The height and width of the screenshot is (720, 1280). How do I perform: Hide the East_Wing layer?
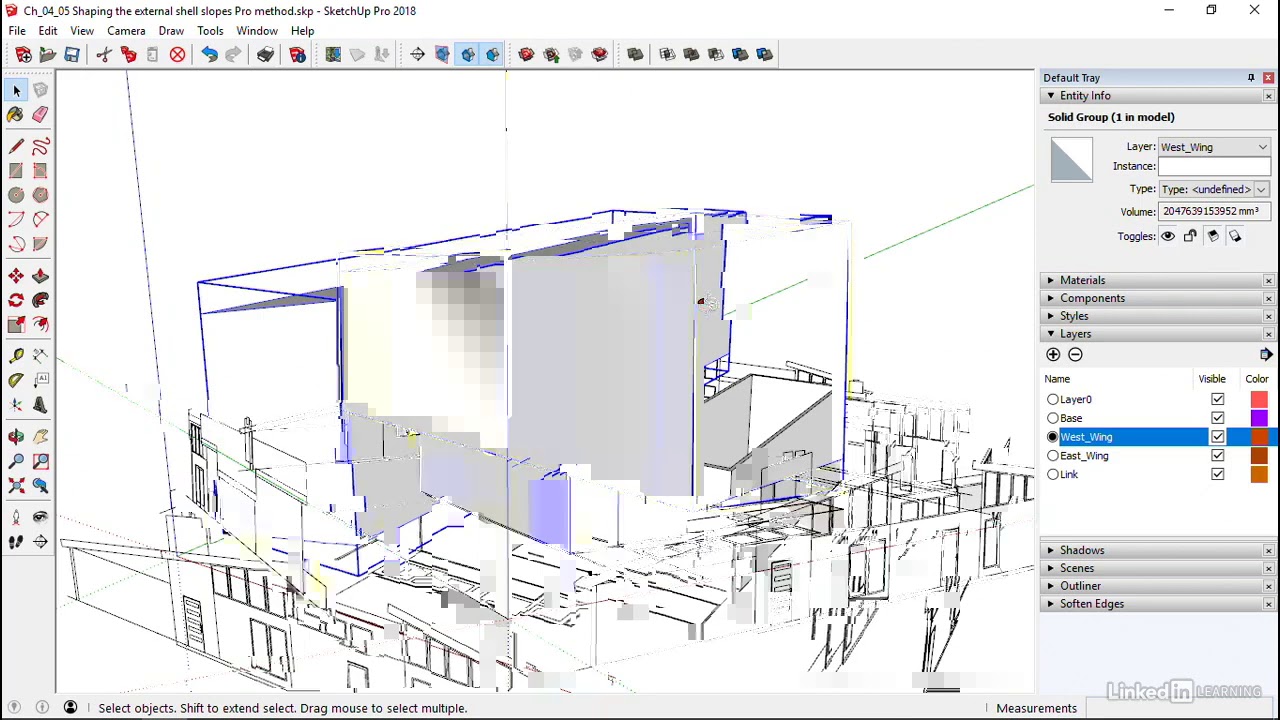click(1217, 456)
